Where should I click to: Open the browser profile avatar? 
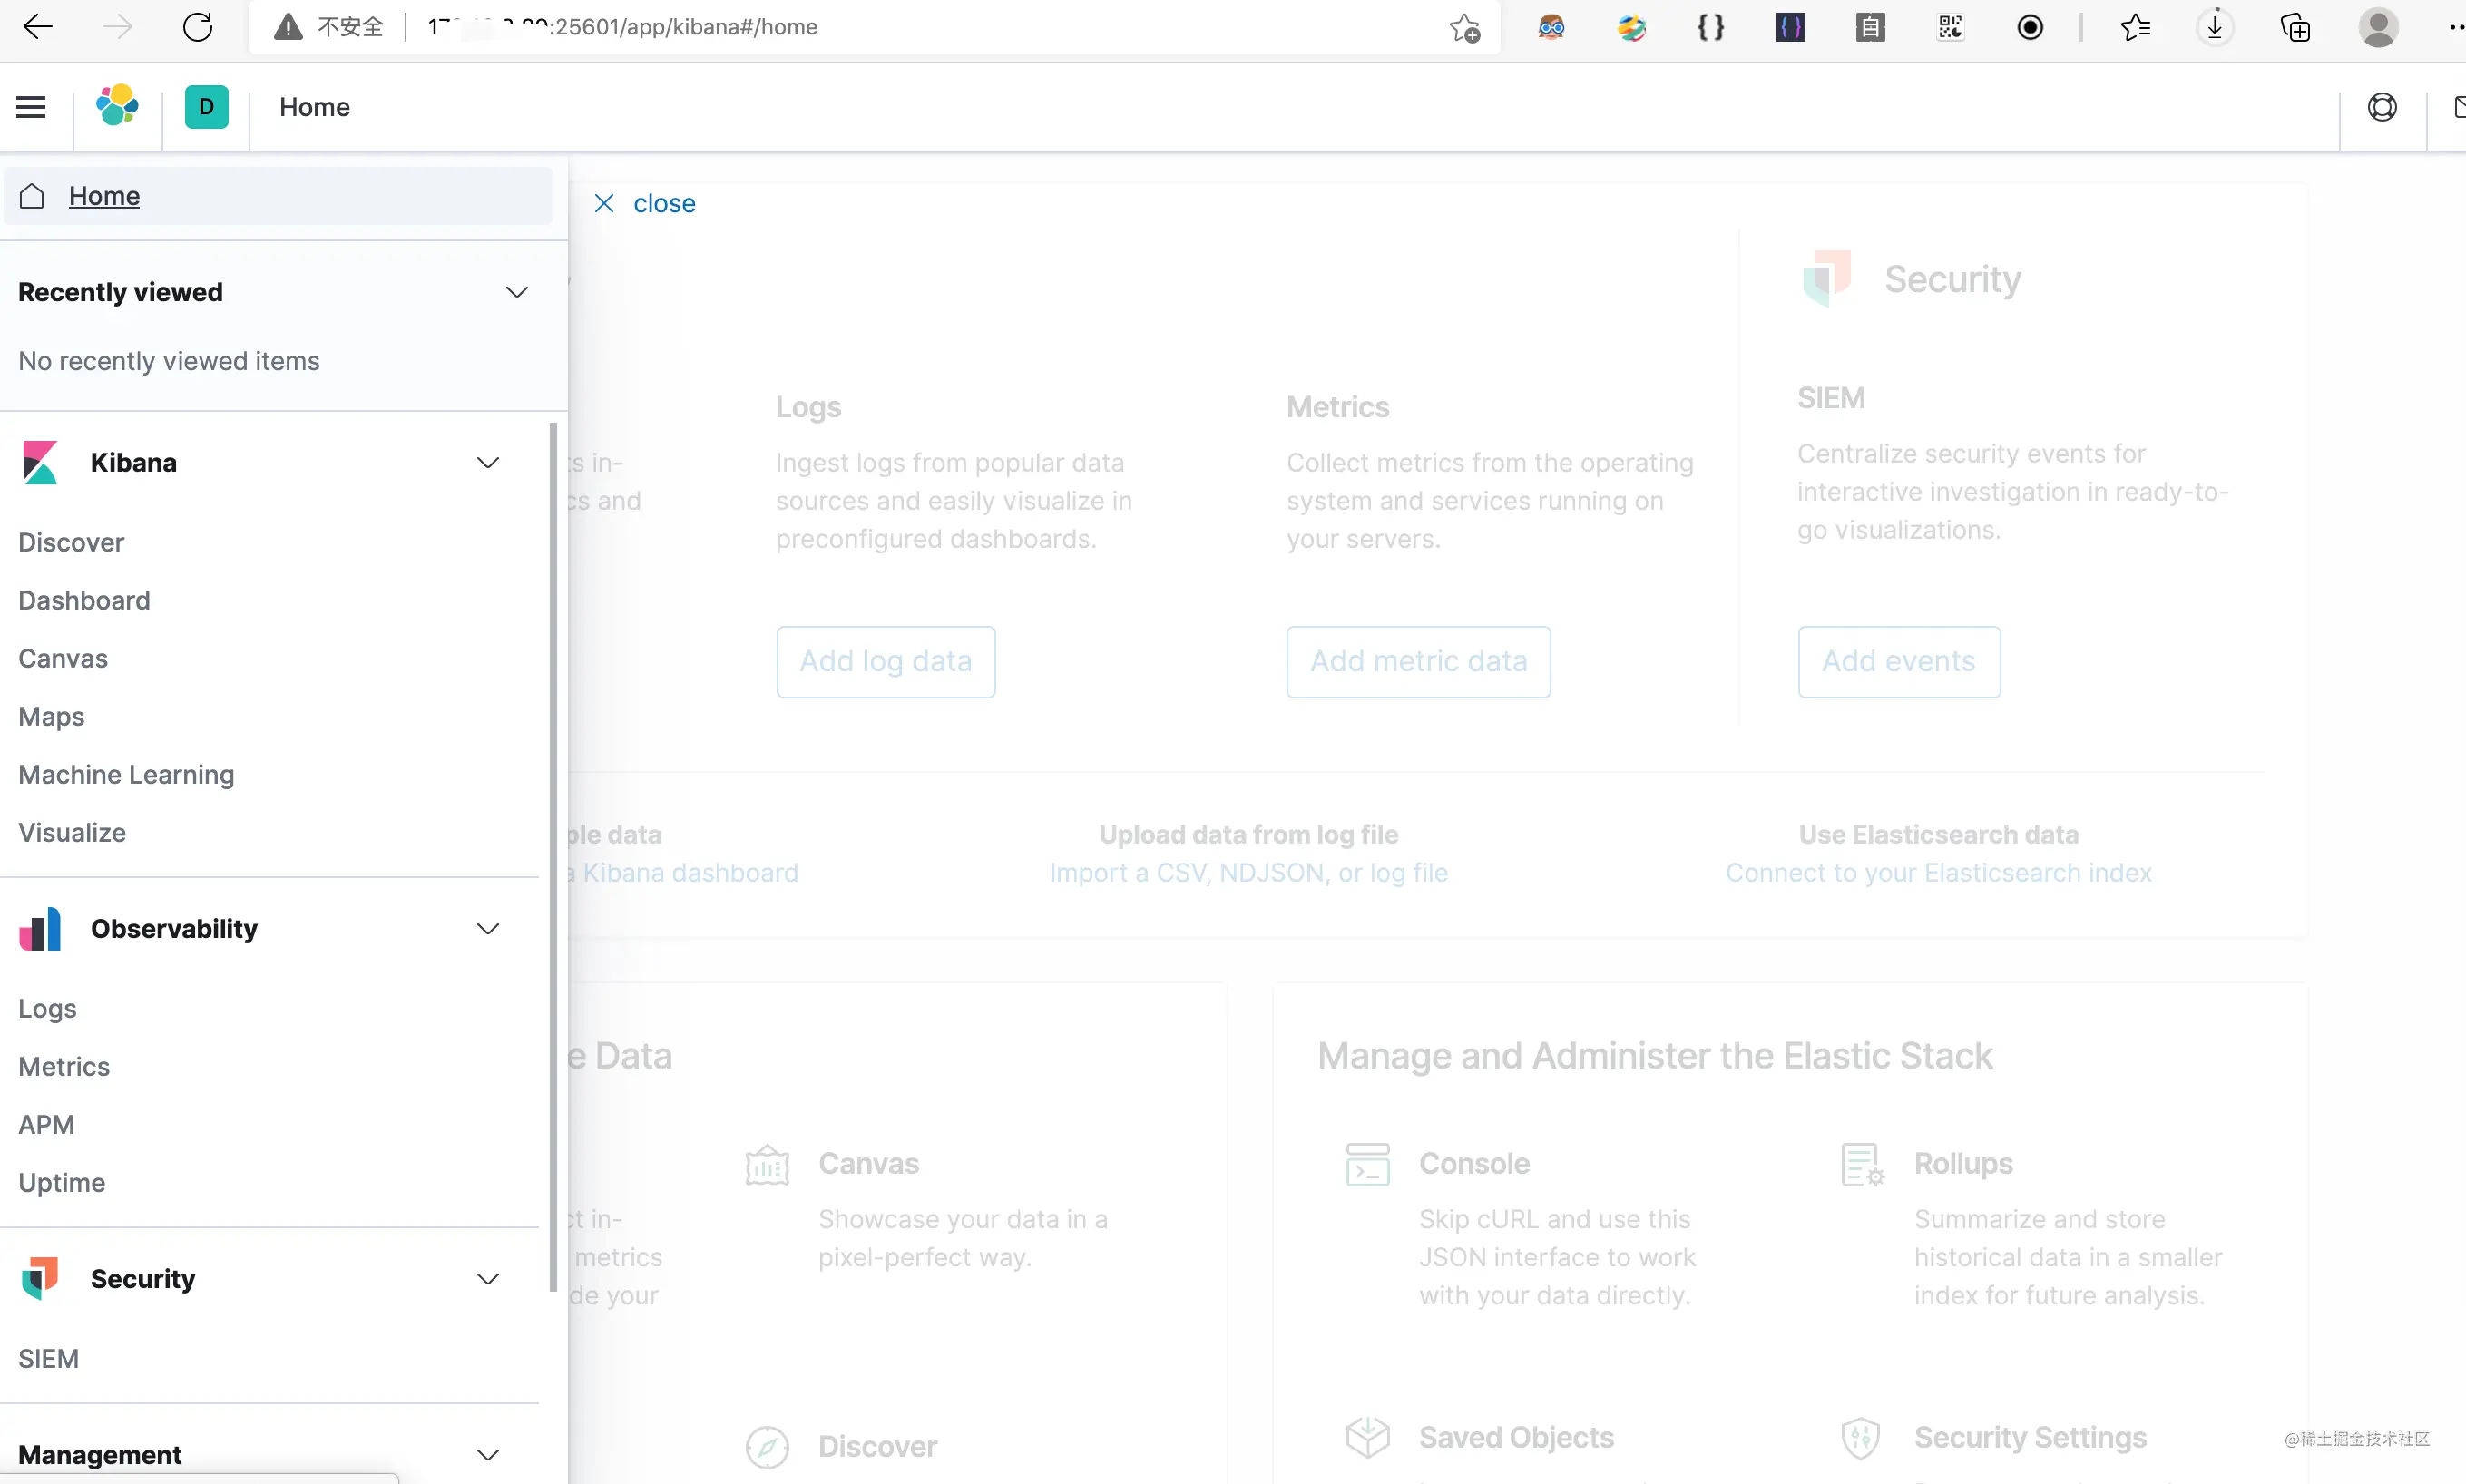click(x=2378, y=27)
